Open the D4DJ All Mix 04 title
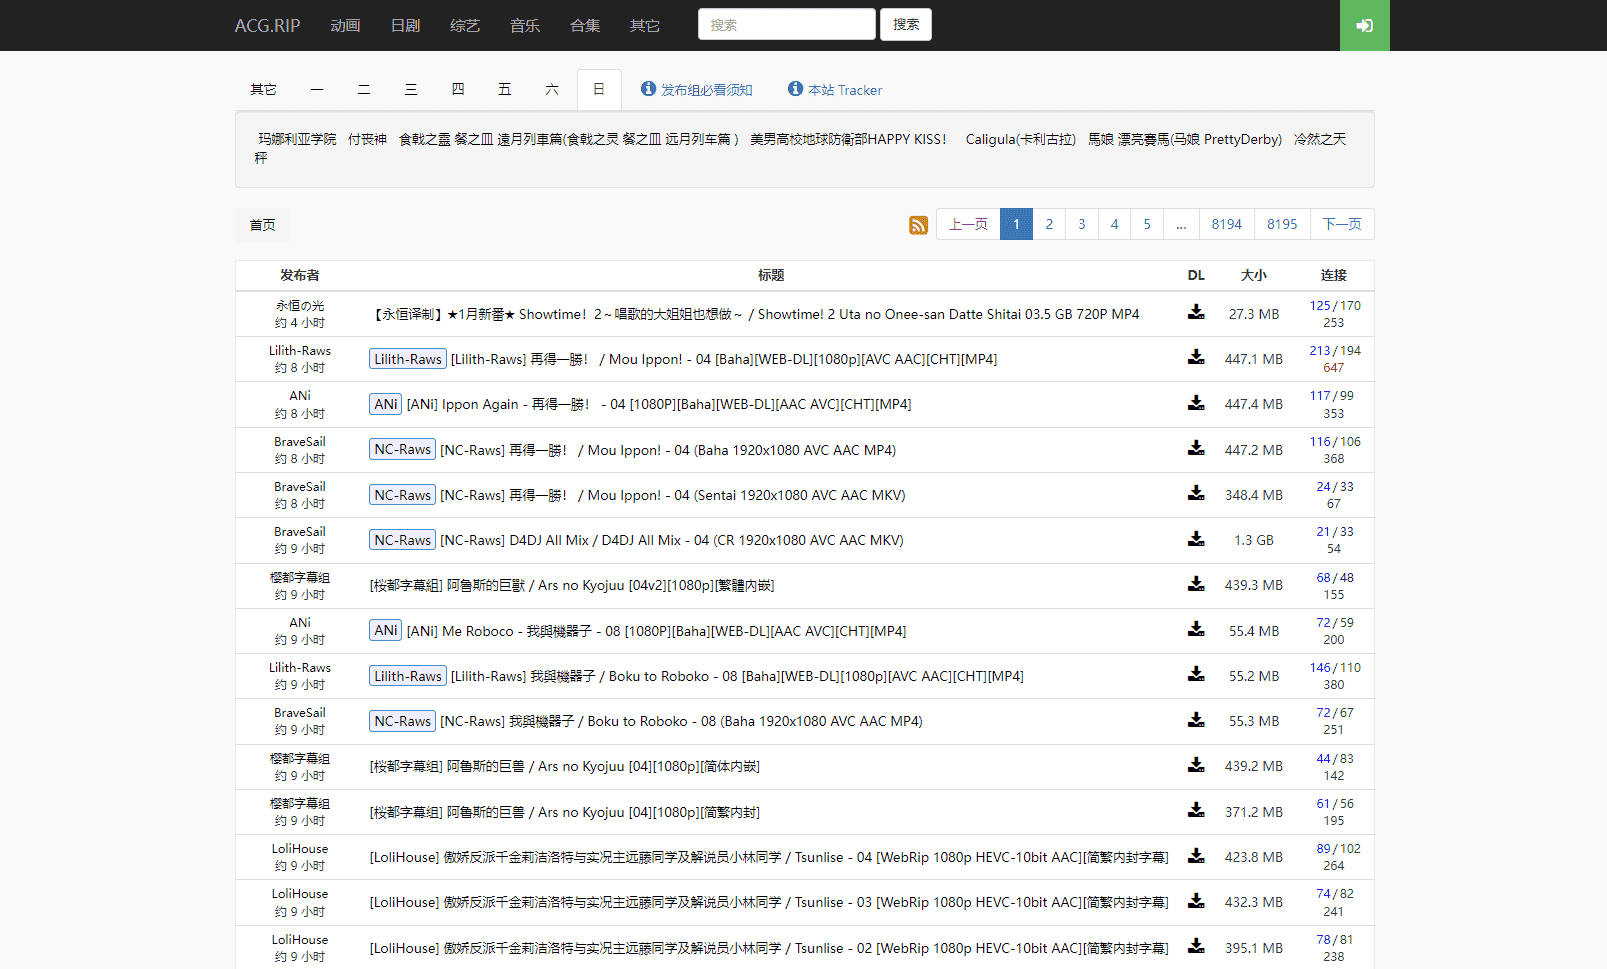This screenshot has width=1607, height=969. [672, 540]
